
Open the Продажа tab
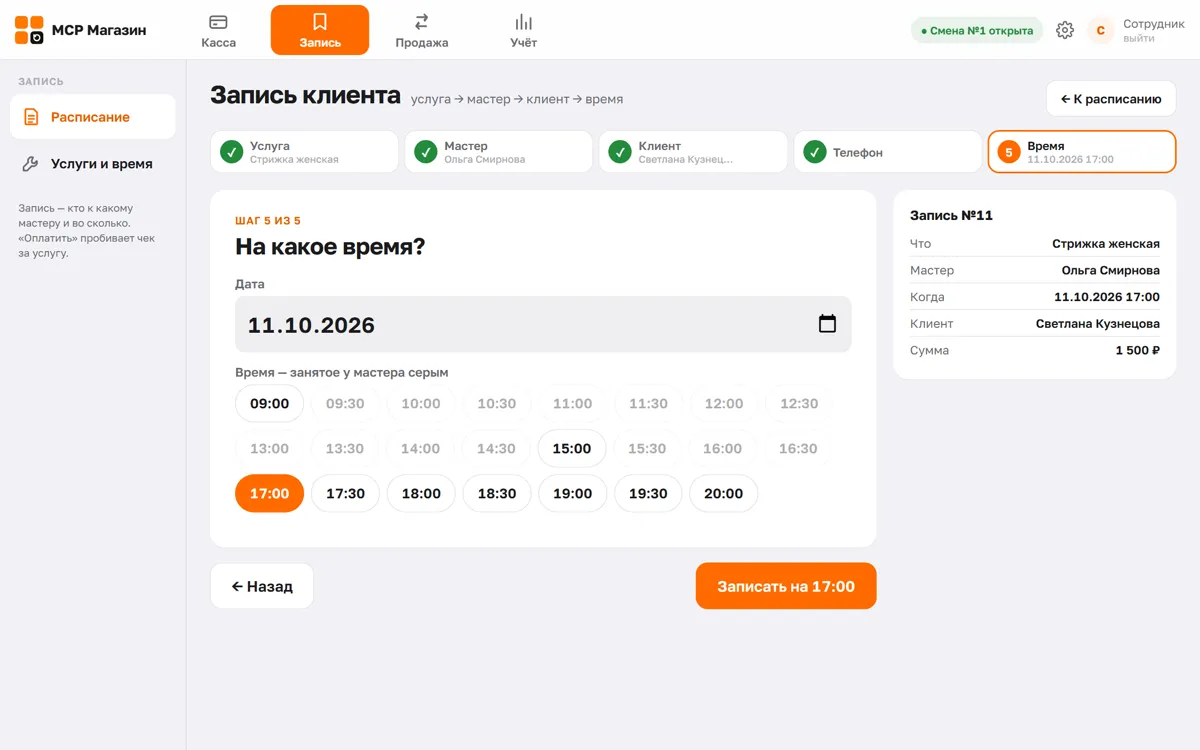point(421,30)
